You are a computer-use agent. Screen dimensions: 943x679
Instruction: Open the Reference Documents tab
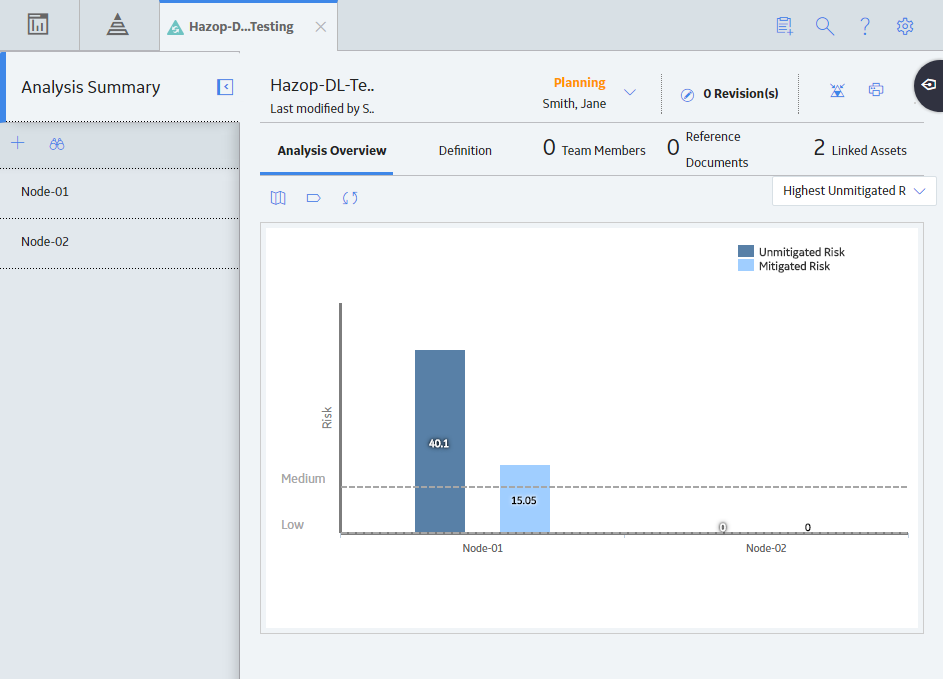[x=708, y=149]
